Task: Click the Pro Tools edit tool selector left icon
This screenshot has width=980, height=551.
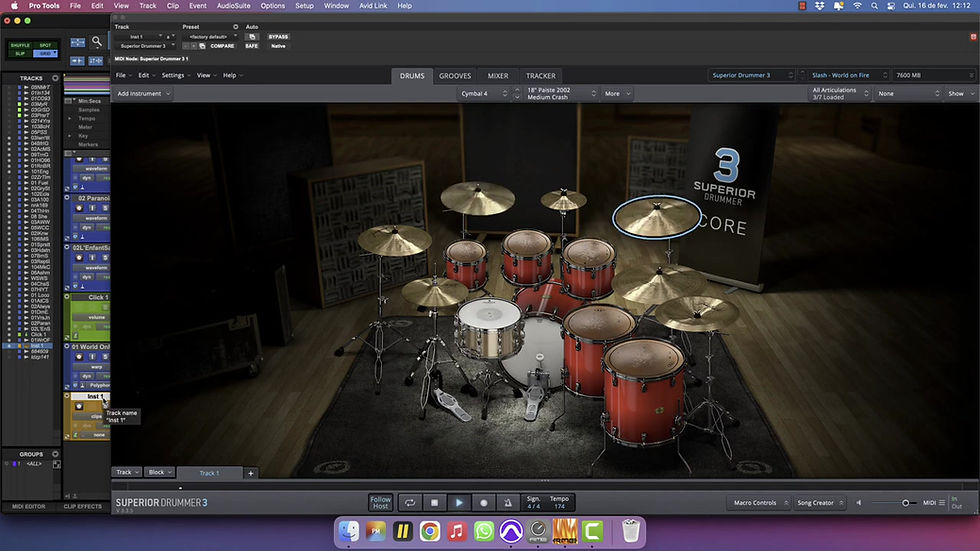Action: 78,42
